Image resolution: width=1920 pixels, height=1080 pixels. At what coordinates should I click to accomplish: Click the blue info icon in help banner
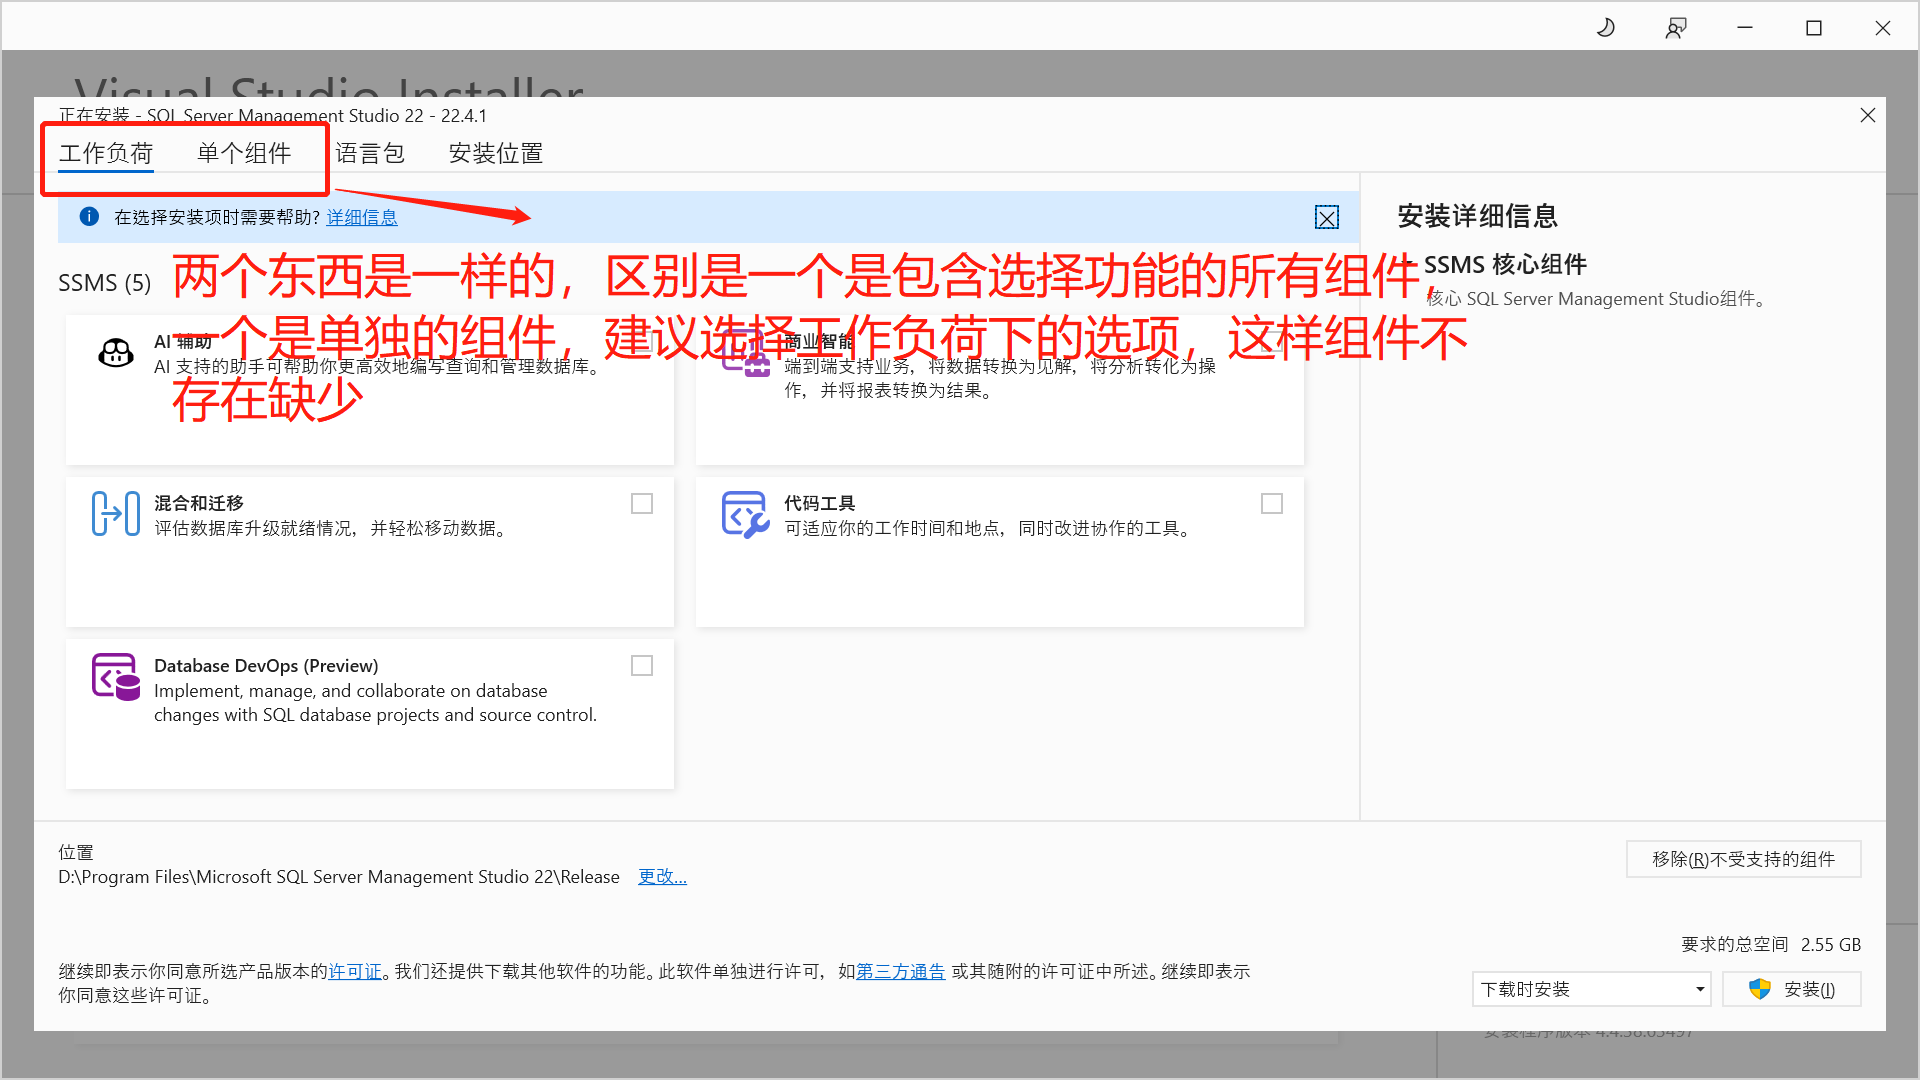(89, 217)
